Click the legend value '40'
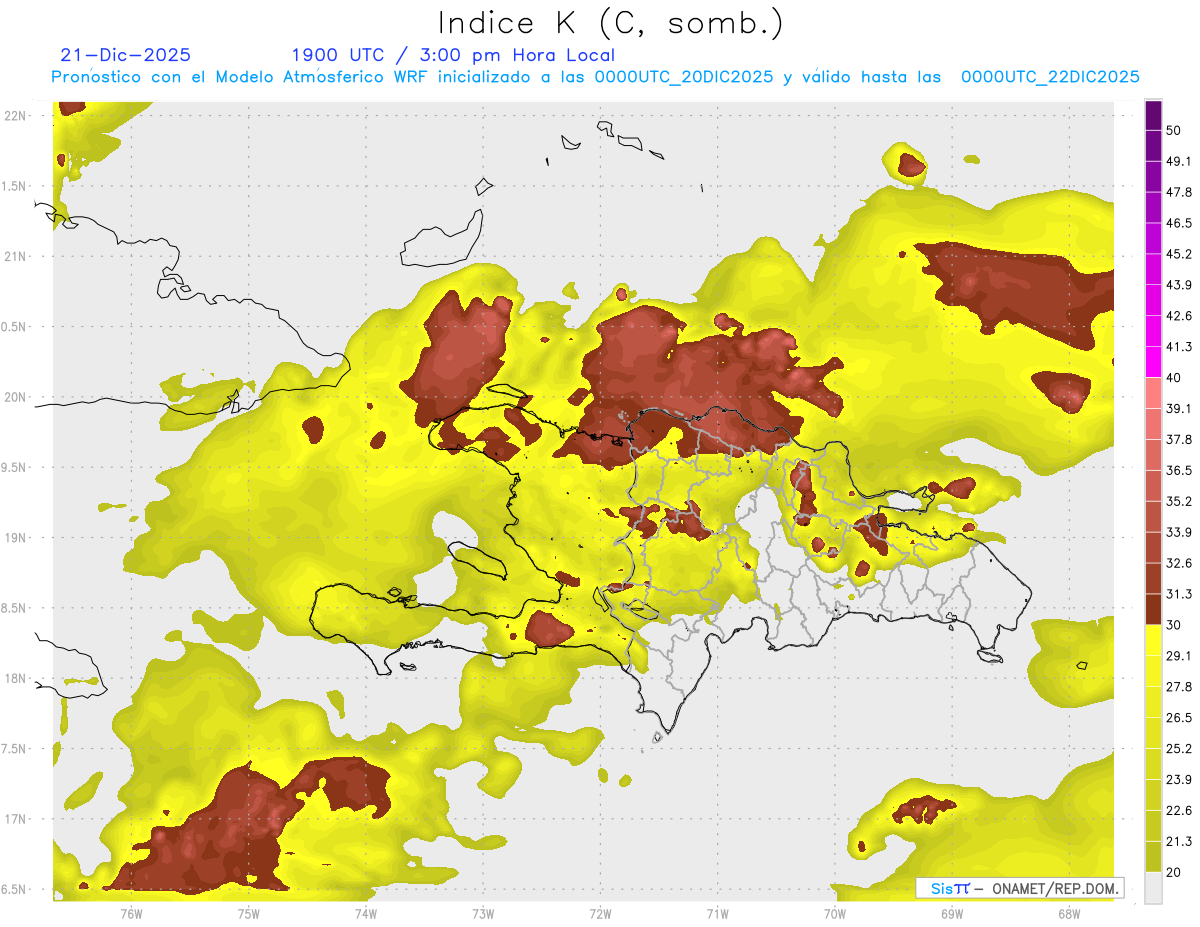1200x927 pixels. [1174, 378]
